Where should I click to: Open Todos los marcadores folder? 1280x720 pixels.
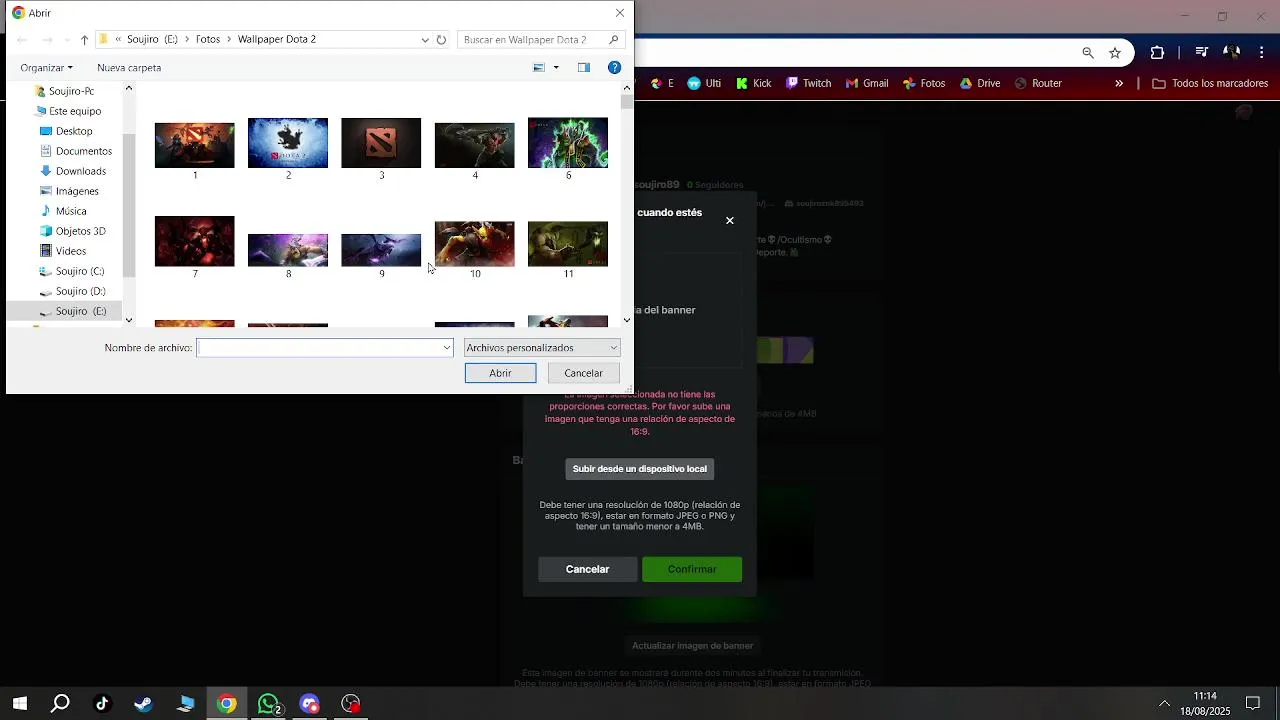[1210, 84]
